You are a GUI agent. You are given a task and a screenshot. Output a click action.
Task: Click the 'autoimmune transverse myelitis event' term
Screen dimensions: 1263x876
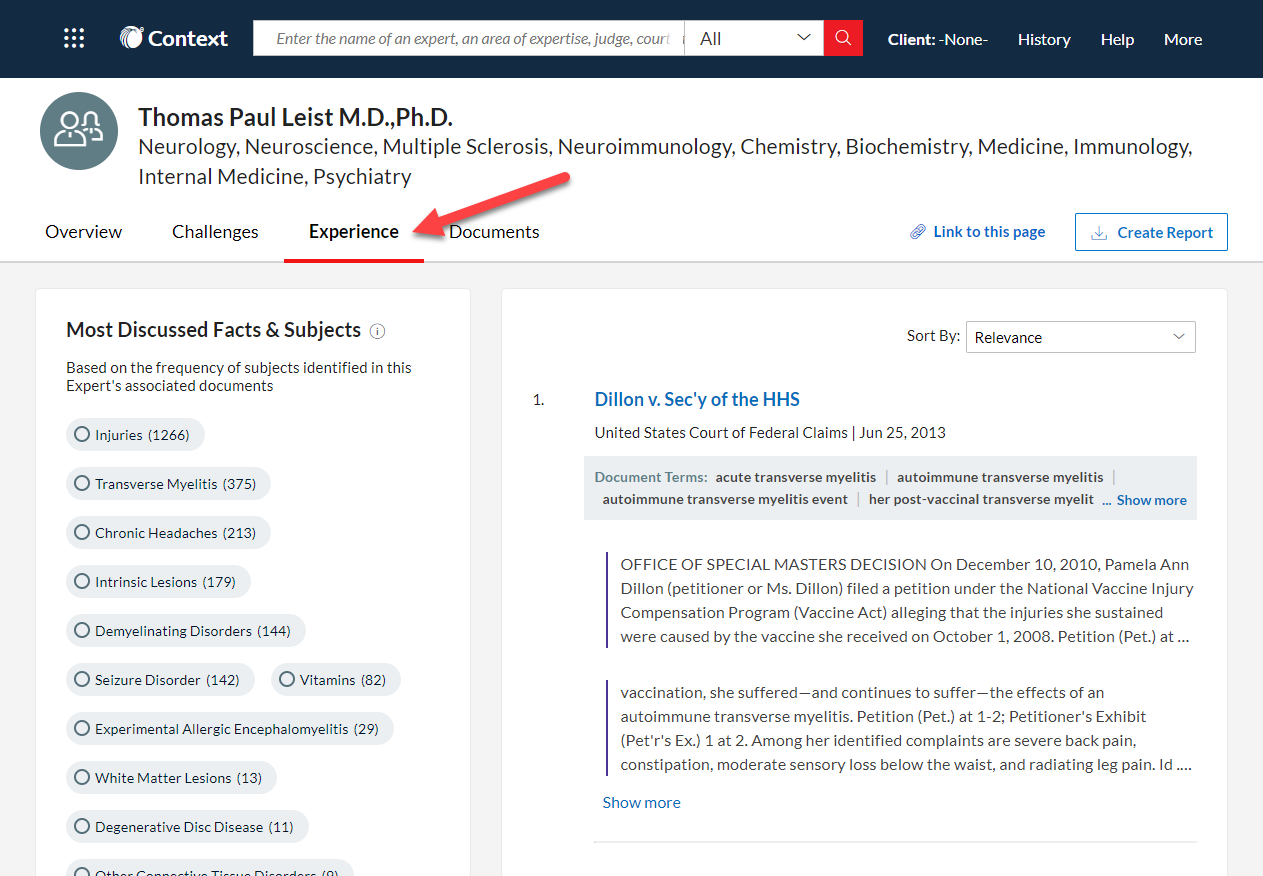(725, 499)
